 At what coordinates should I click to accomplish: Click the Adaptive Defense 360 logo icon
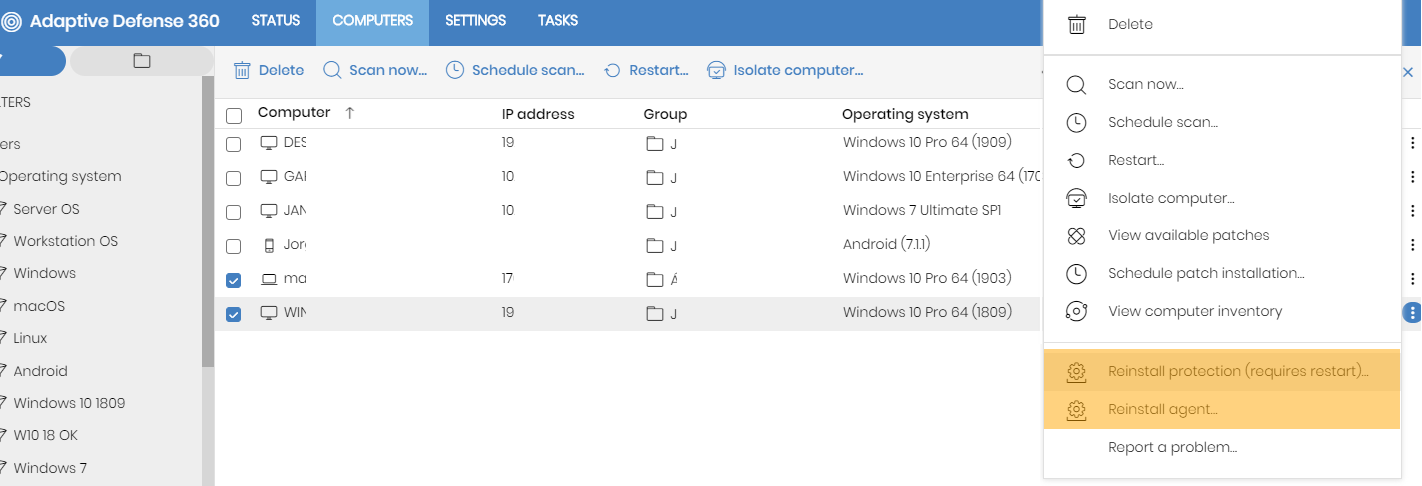[11, 21]
